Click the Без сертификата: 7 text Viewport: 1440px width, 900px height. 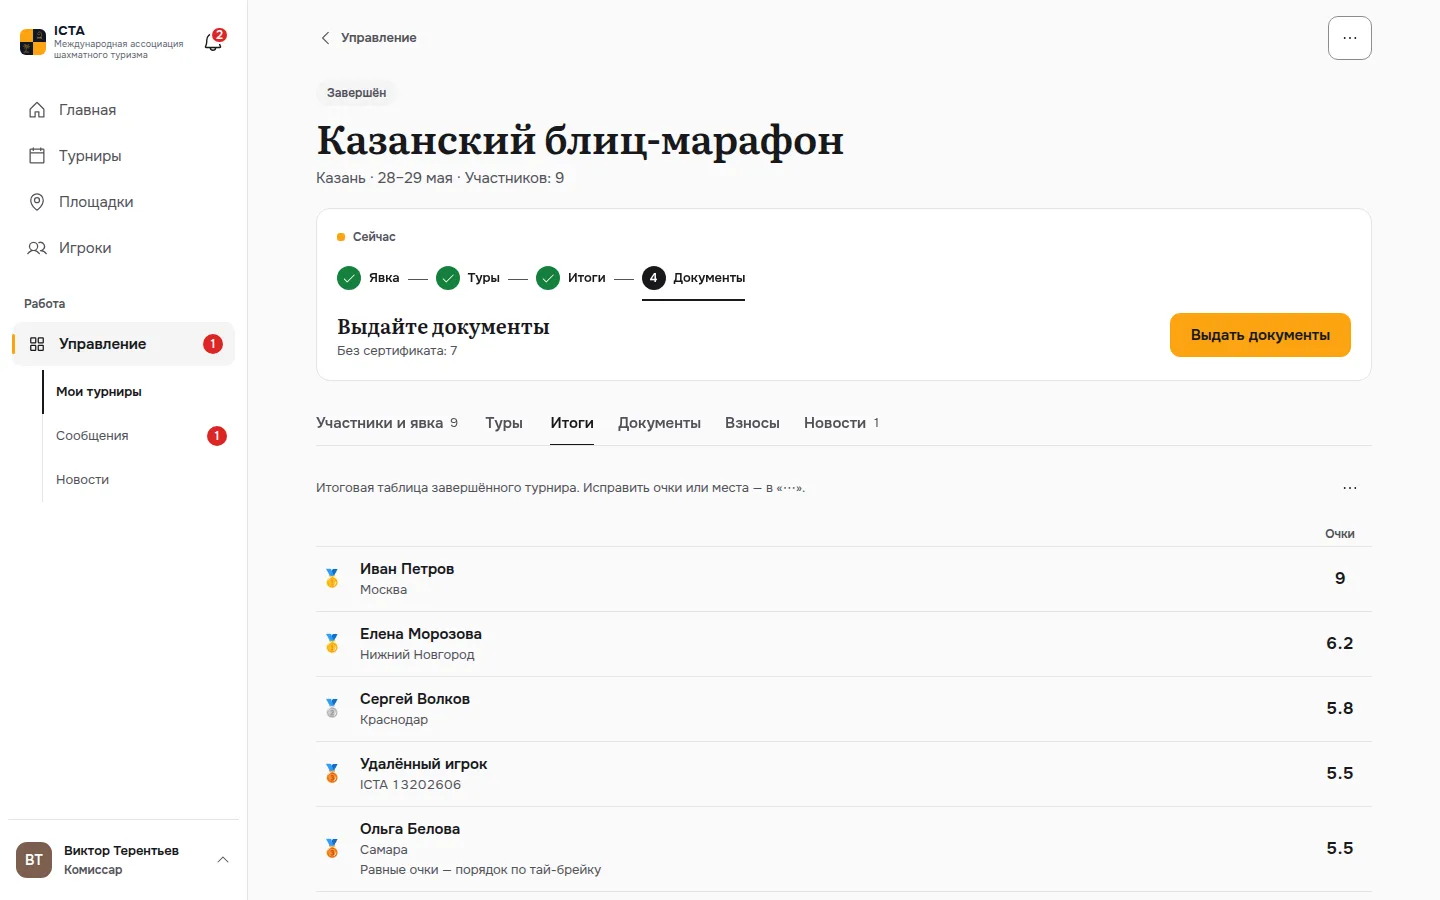(x=397, y=351)
